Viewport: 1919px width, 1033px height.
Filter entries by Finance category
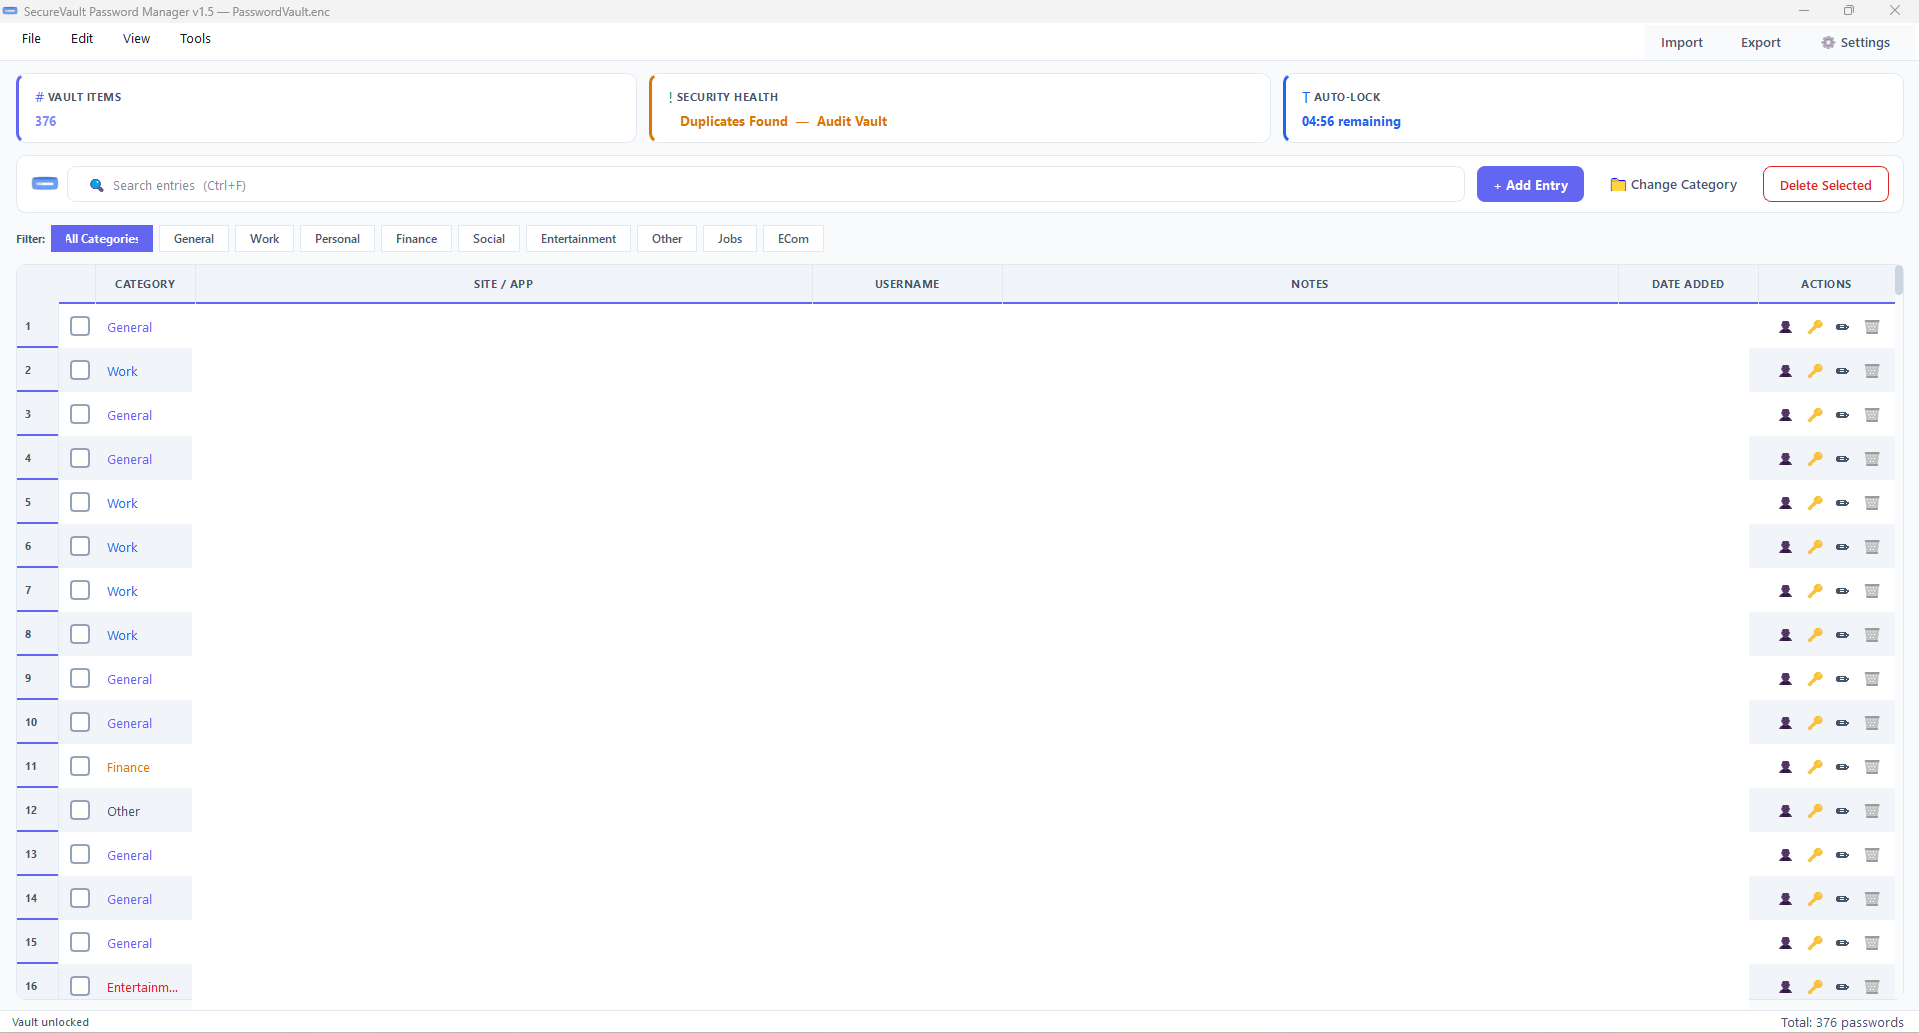[416, 239]
